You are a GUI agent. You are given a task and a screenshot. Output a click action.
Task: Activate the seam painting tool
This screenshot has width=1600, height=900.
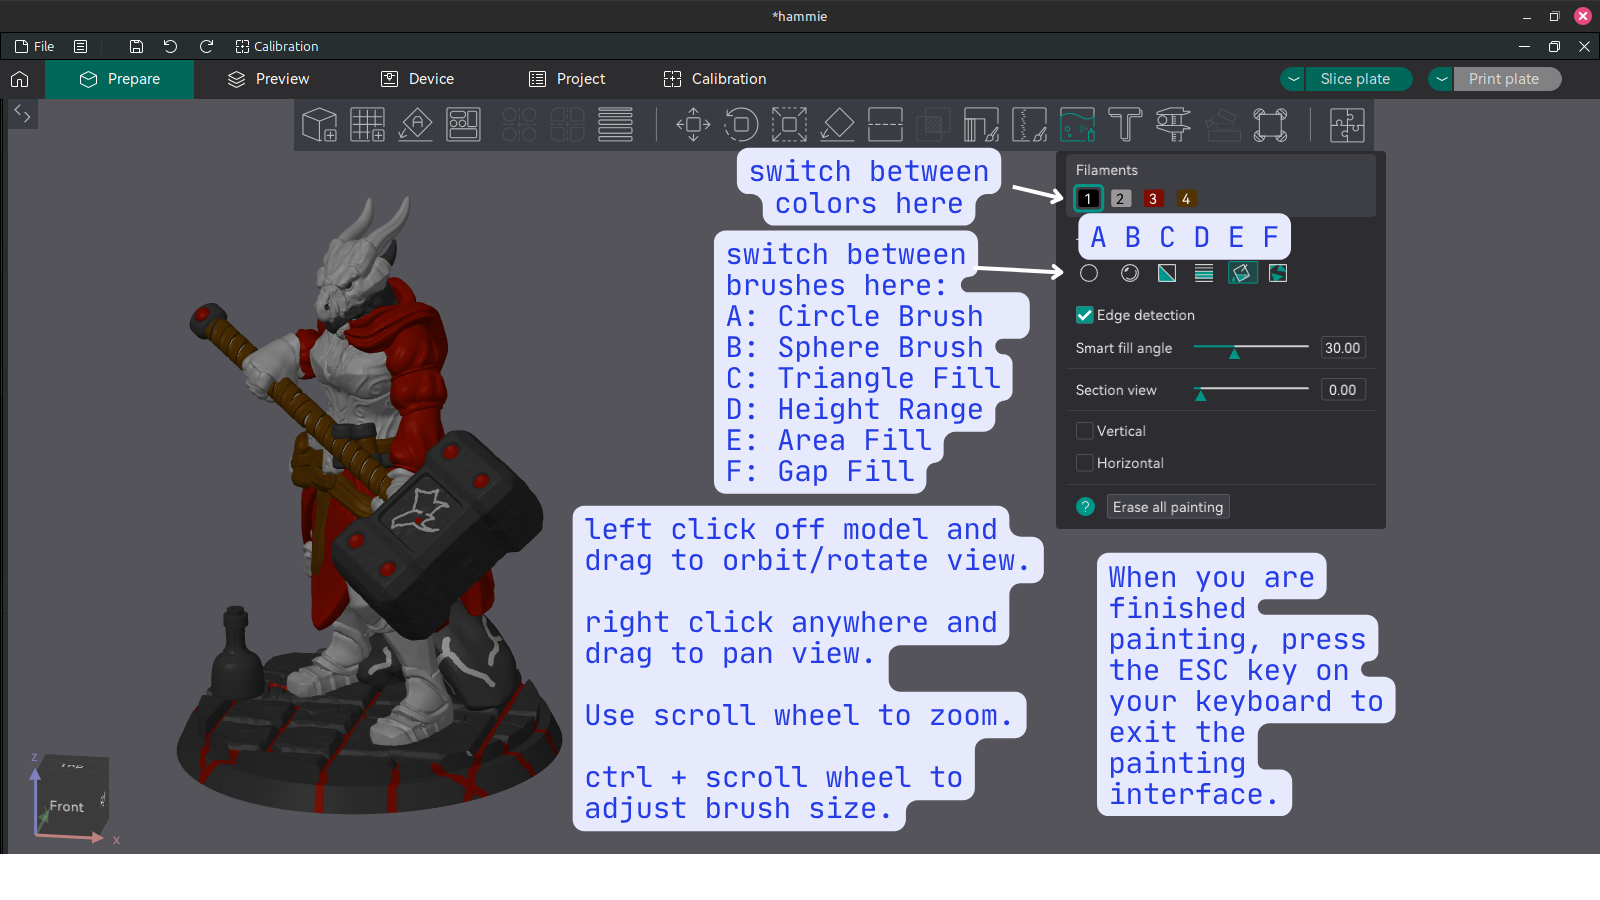[x=1029, y=124]
